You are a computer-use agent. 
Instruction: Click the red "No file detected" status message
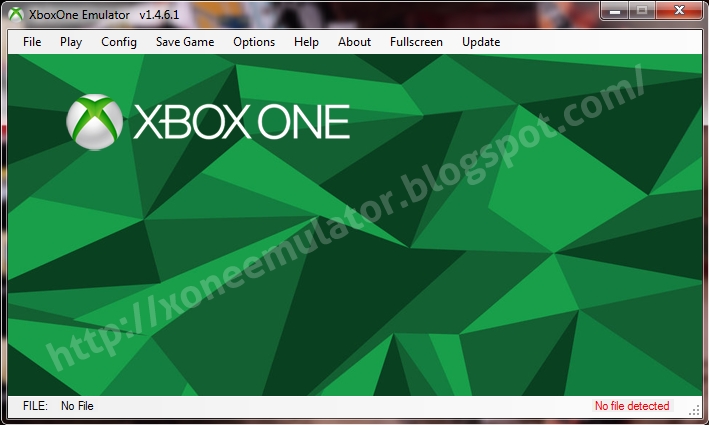(x=632, y=406)
